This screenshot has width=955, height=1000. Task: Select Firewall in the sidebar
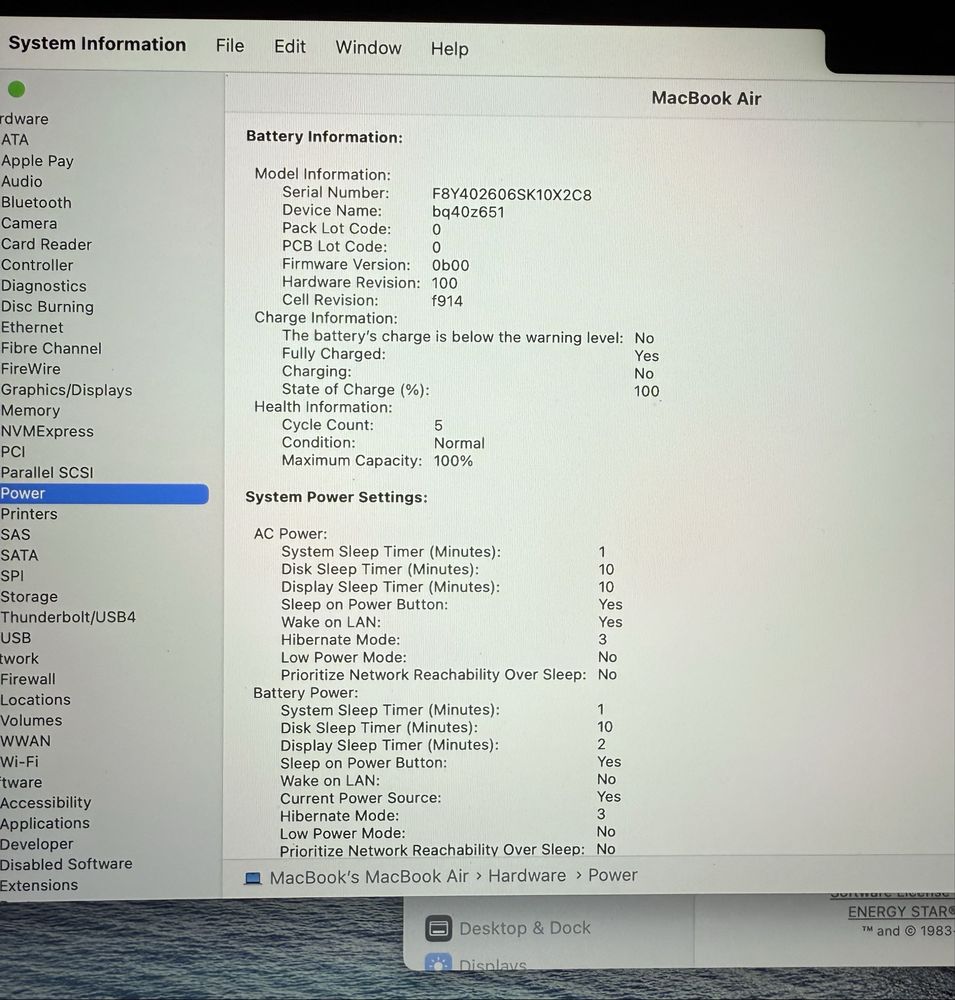tap(27, 679)
